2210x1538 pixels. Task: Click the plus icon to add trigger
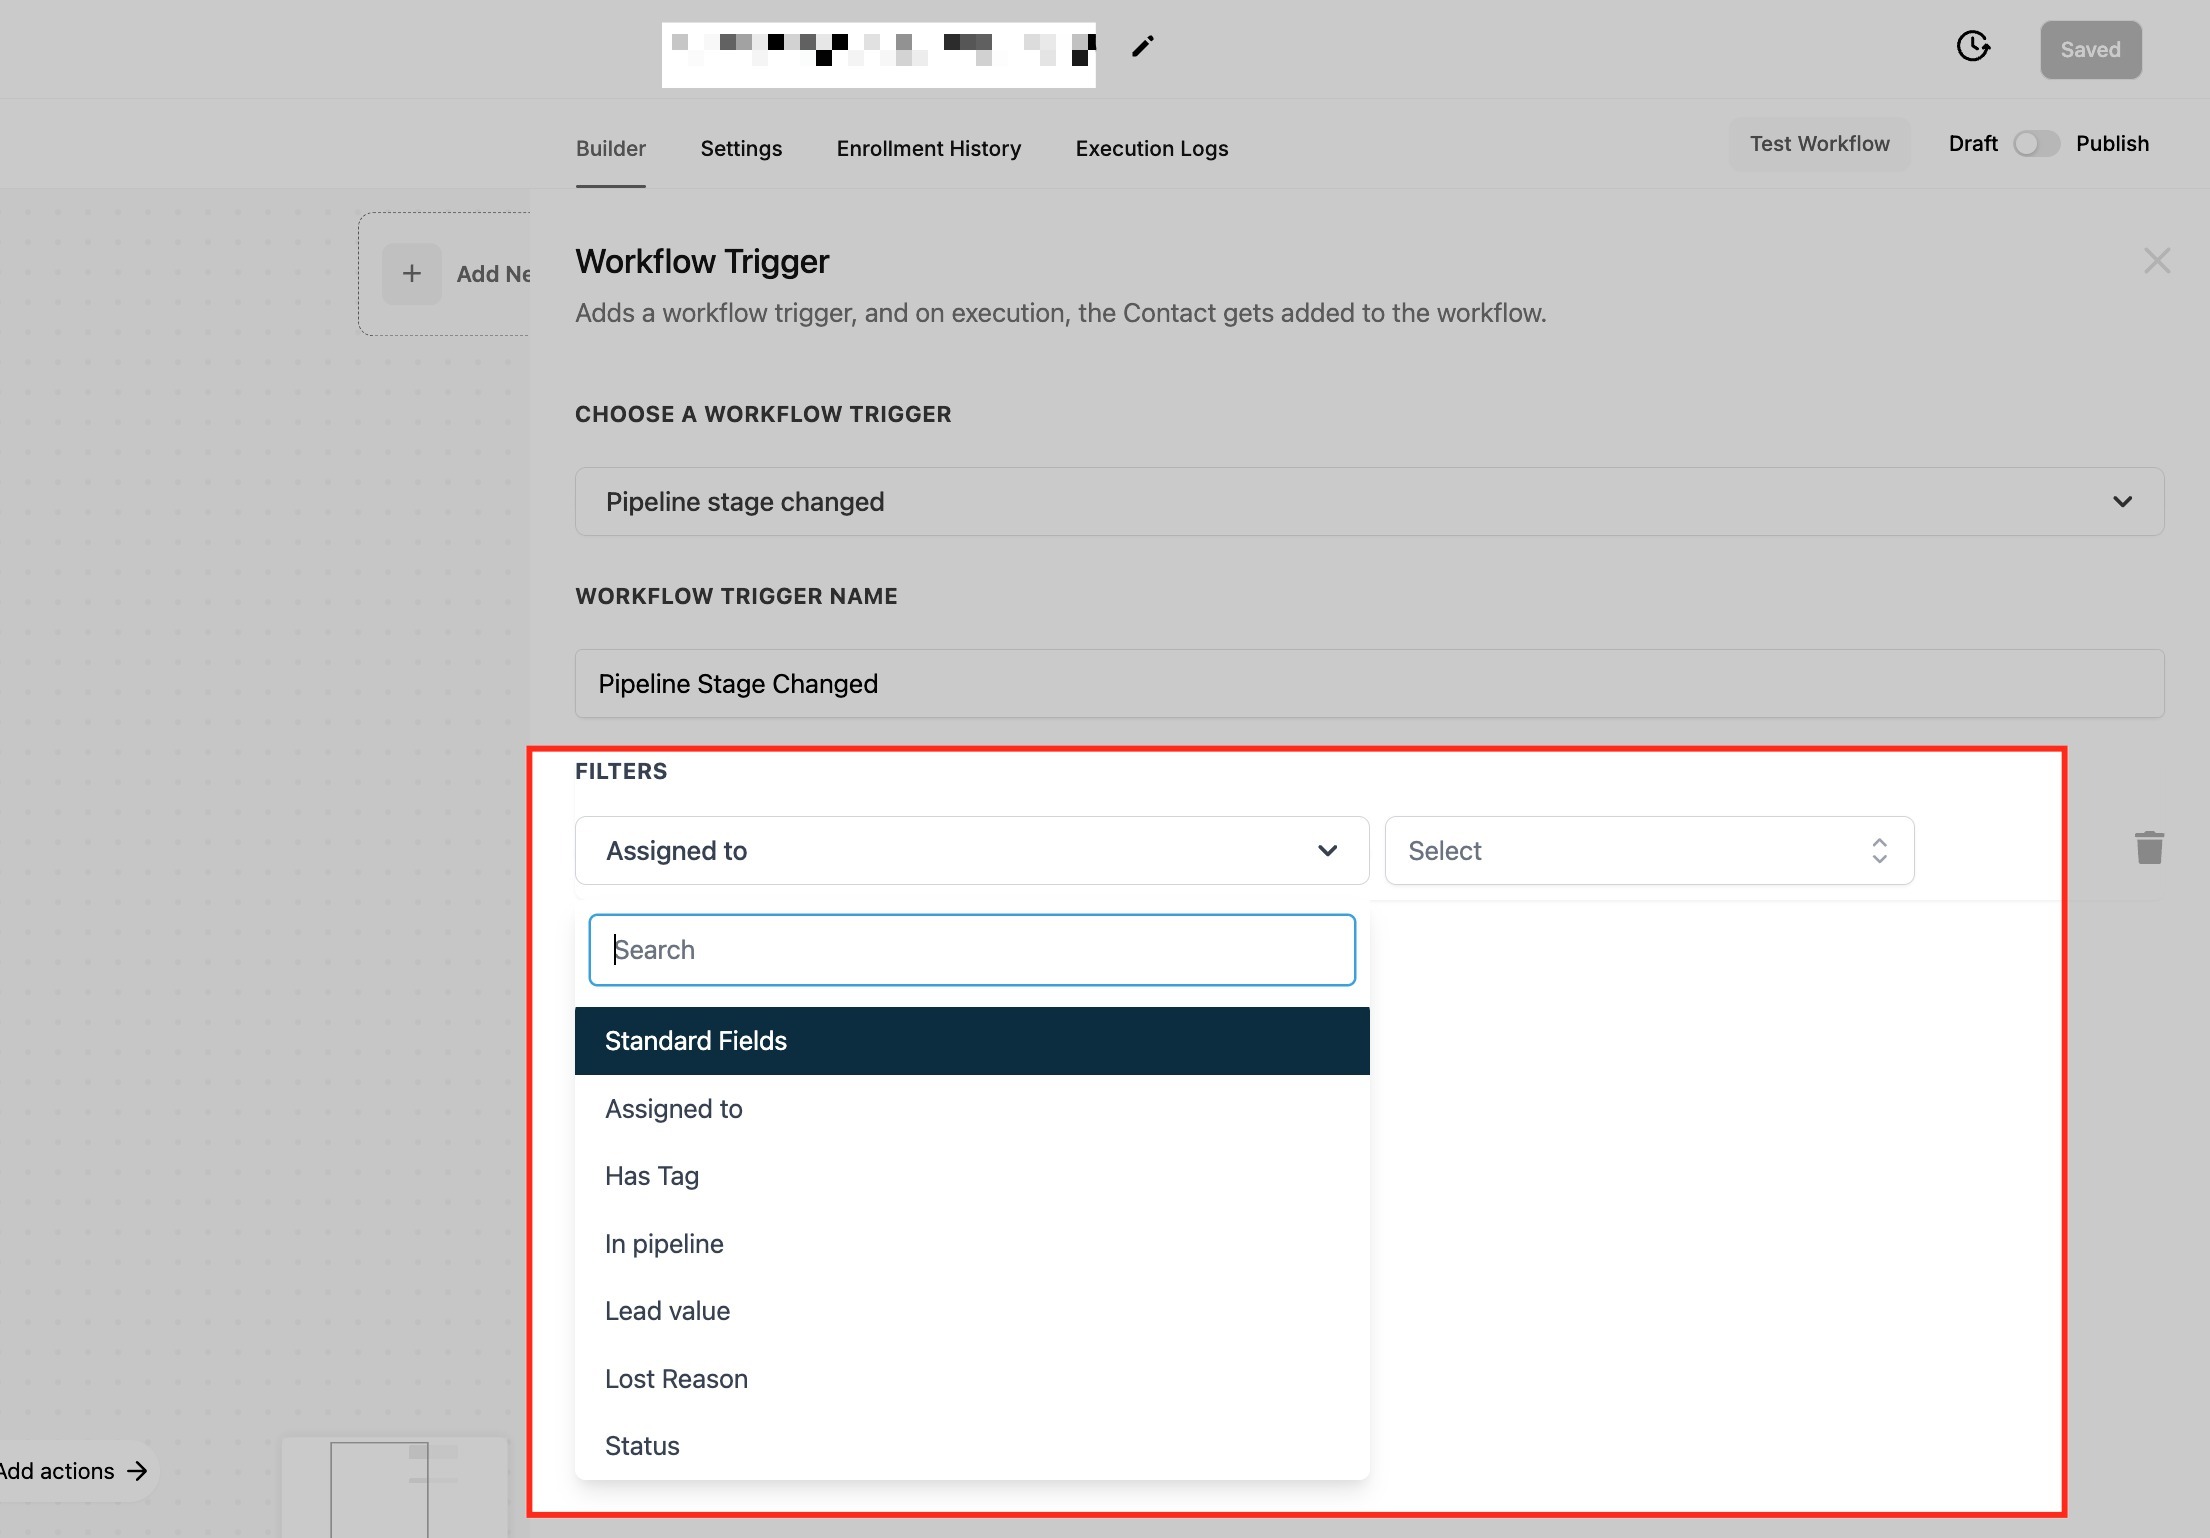pos(412,274)
